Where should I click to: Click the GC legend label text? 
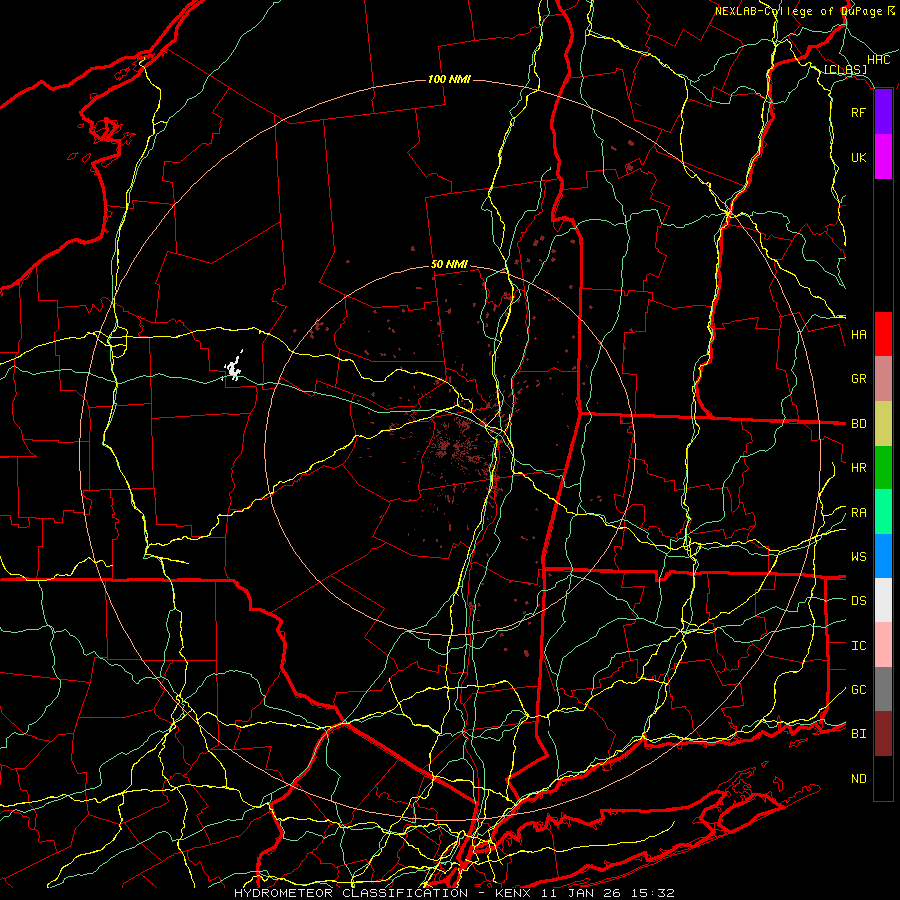(x=859, y=690)
